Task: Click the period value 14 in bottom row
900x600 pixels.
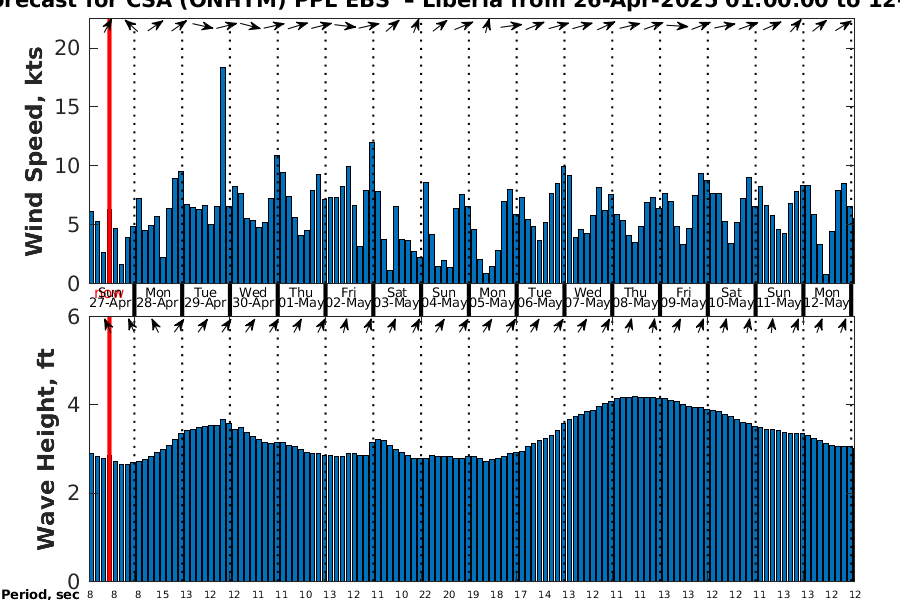Action: (544, 594)
